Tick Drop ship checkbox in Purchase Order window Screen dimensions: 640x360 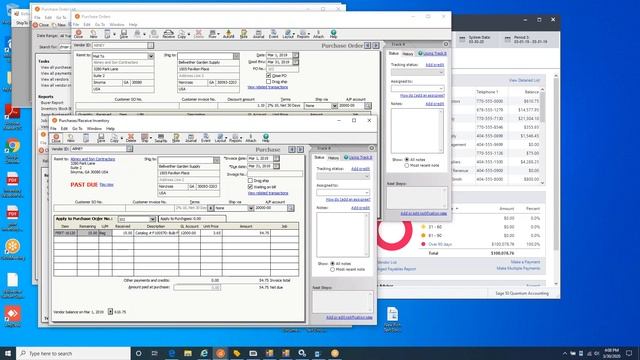(269, 82)
